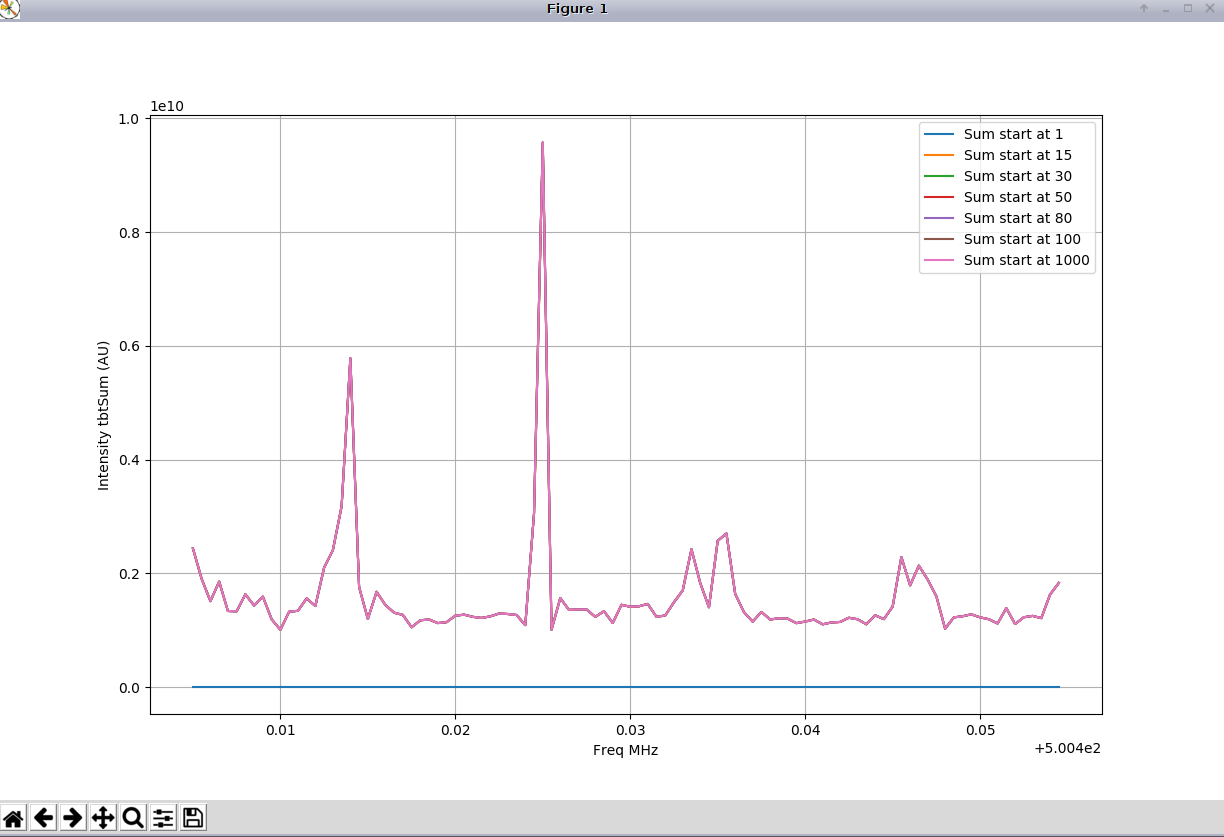
Task: Open the window menu icon in top-left corner
Action: [9, 9]
